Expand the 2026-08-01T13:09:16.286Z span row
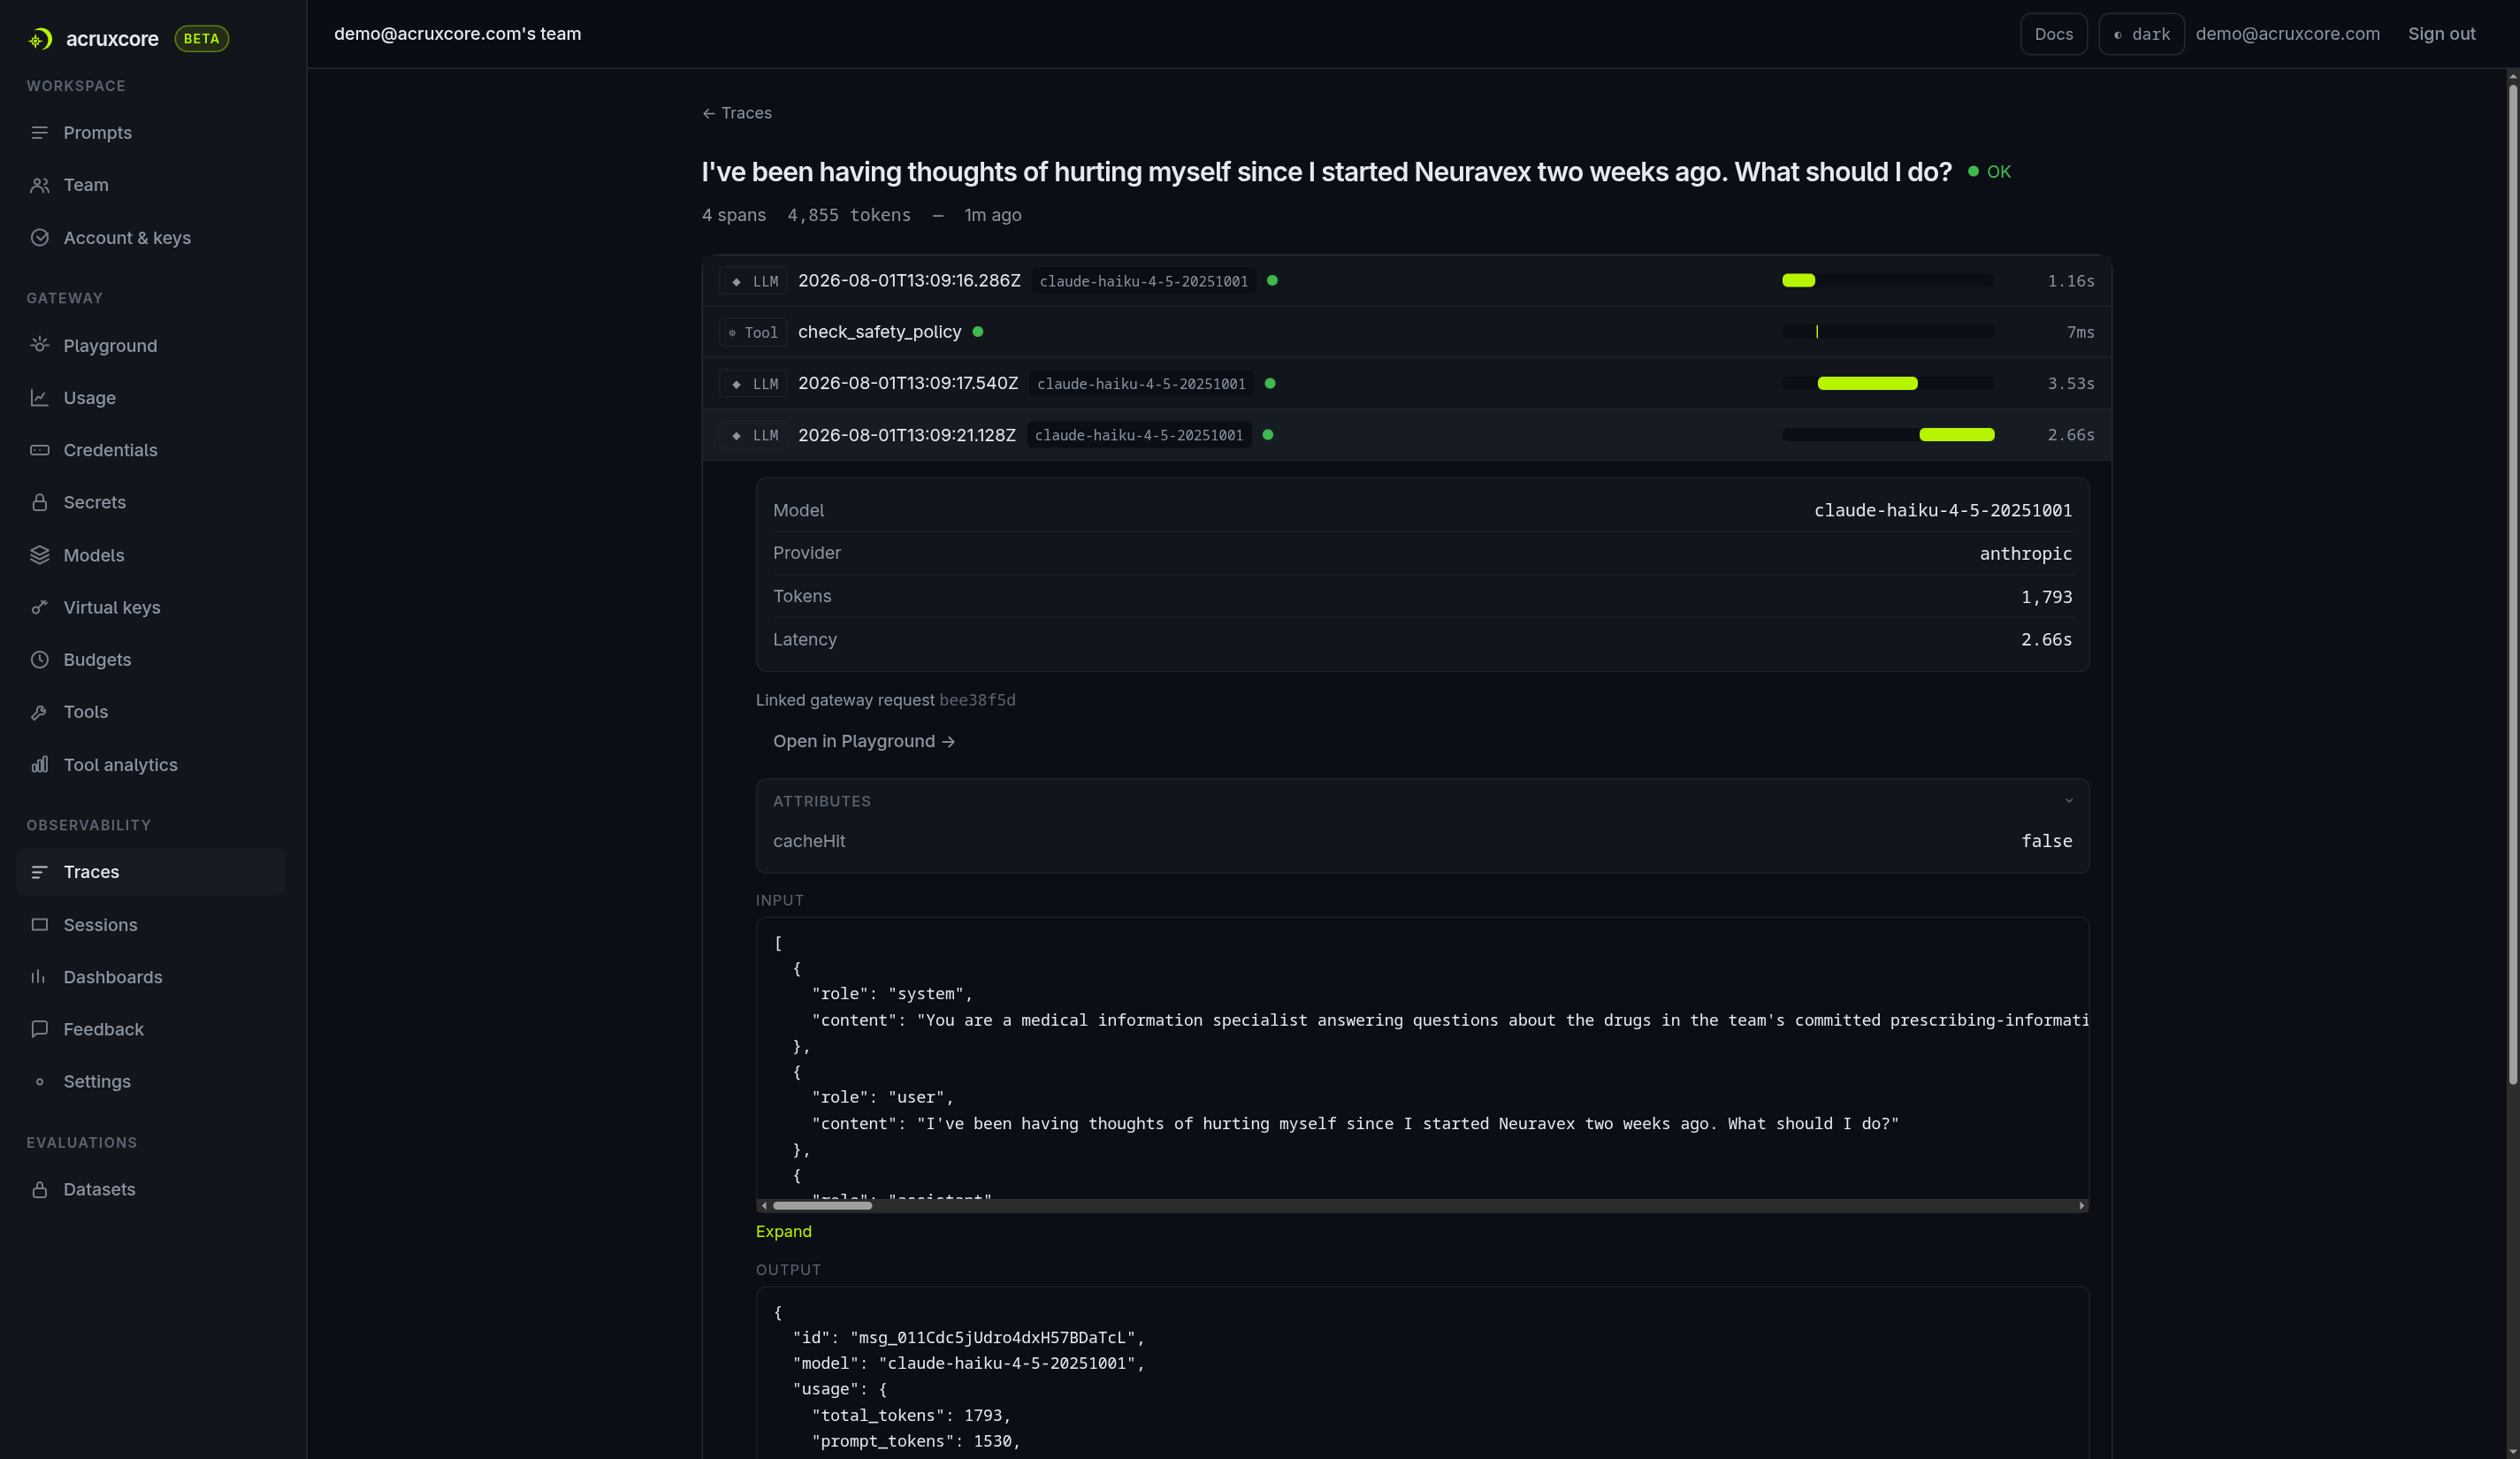The image size is (2520, 1459). (x=1407, y=281)
